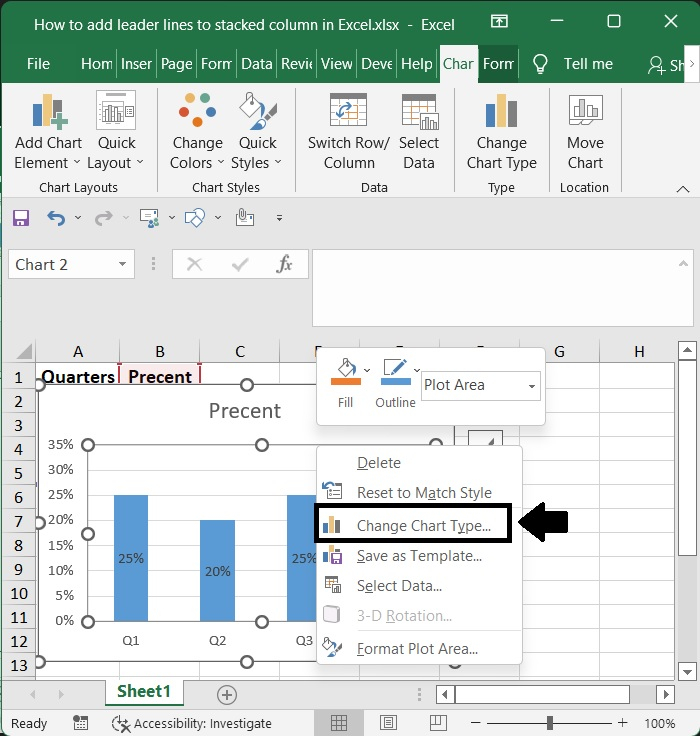Click the Share person icon

(x=656, y=65)
